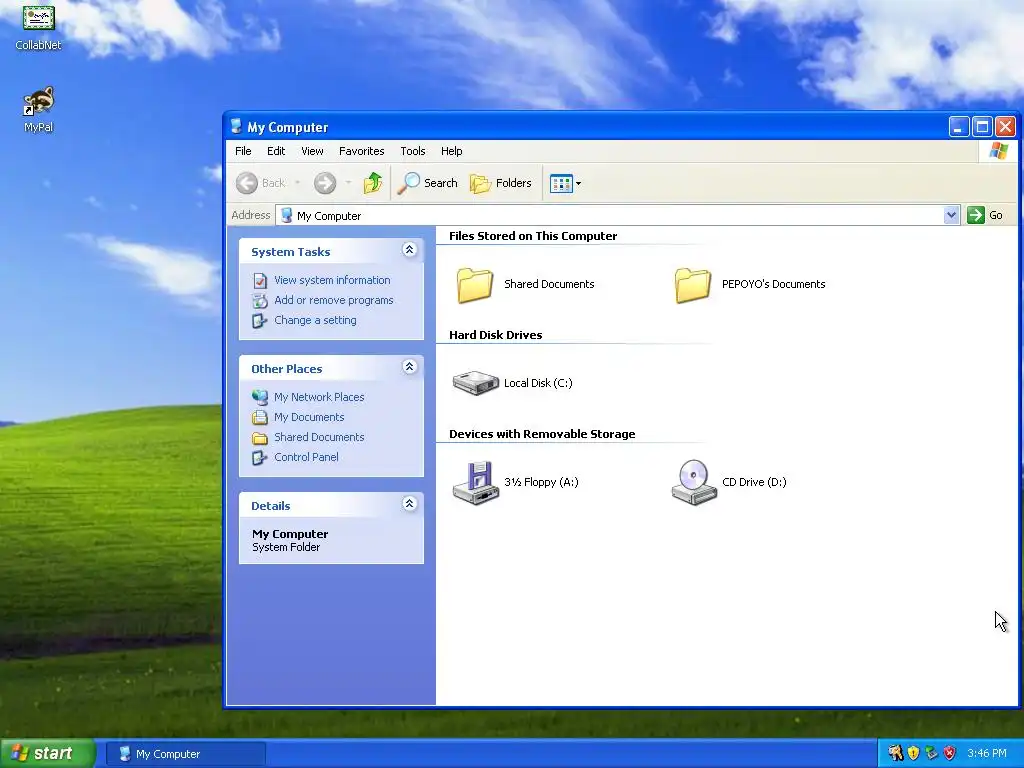Select the Shared Documents folder icon
Image resolution: width=1024 pixels, height=768 pixels.
475,285
